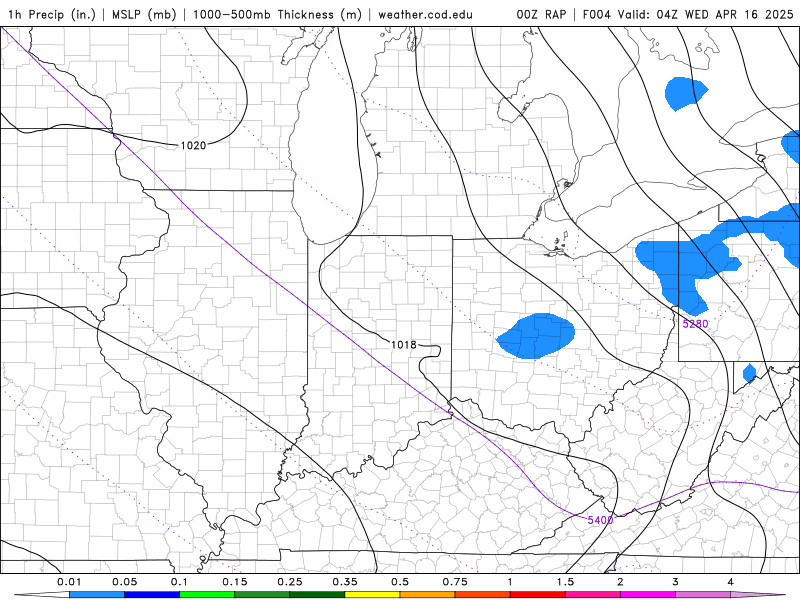Click the 0.15 legend value
This screenshot has height=600, width=800.
[235, 582]
